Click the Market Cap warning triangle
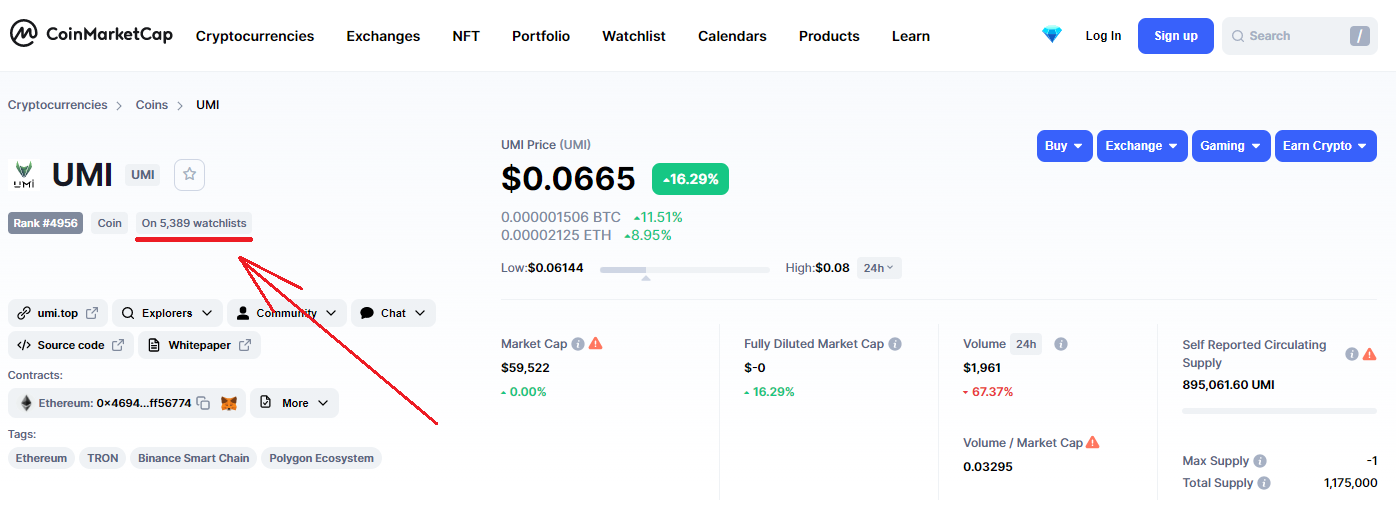This screenshot has height=514, width=1396. click(x=596, y=343)
